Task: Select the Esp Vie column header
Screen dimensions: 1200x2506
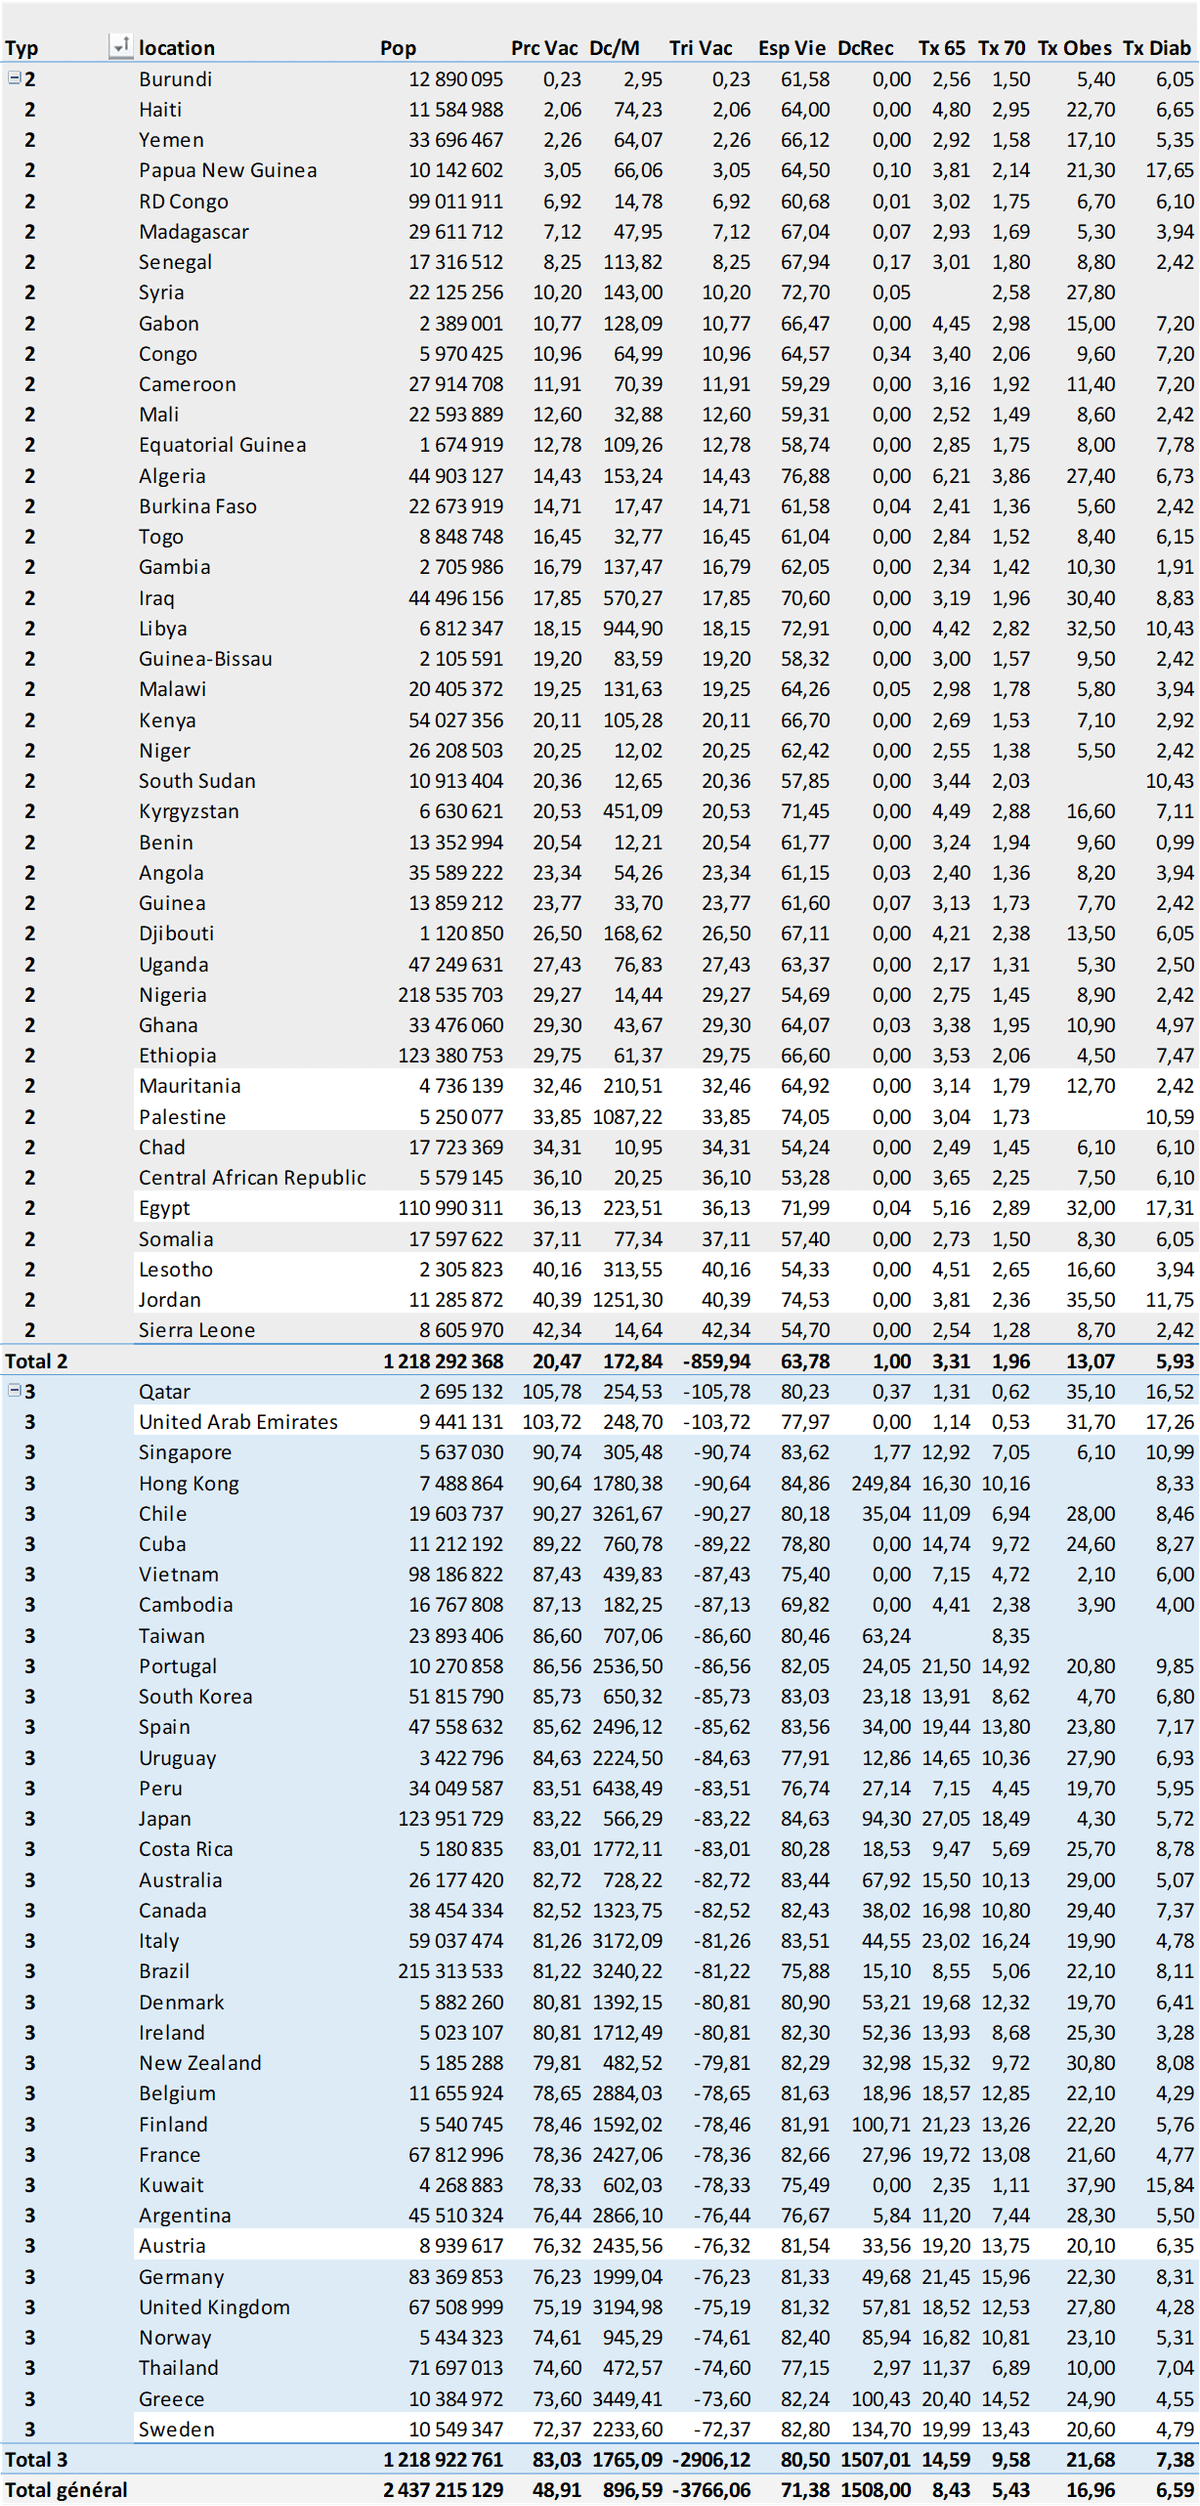Action: click(x=791, y=48)
